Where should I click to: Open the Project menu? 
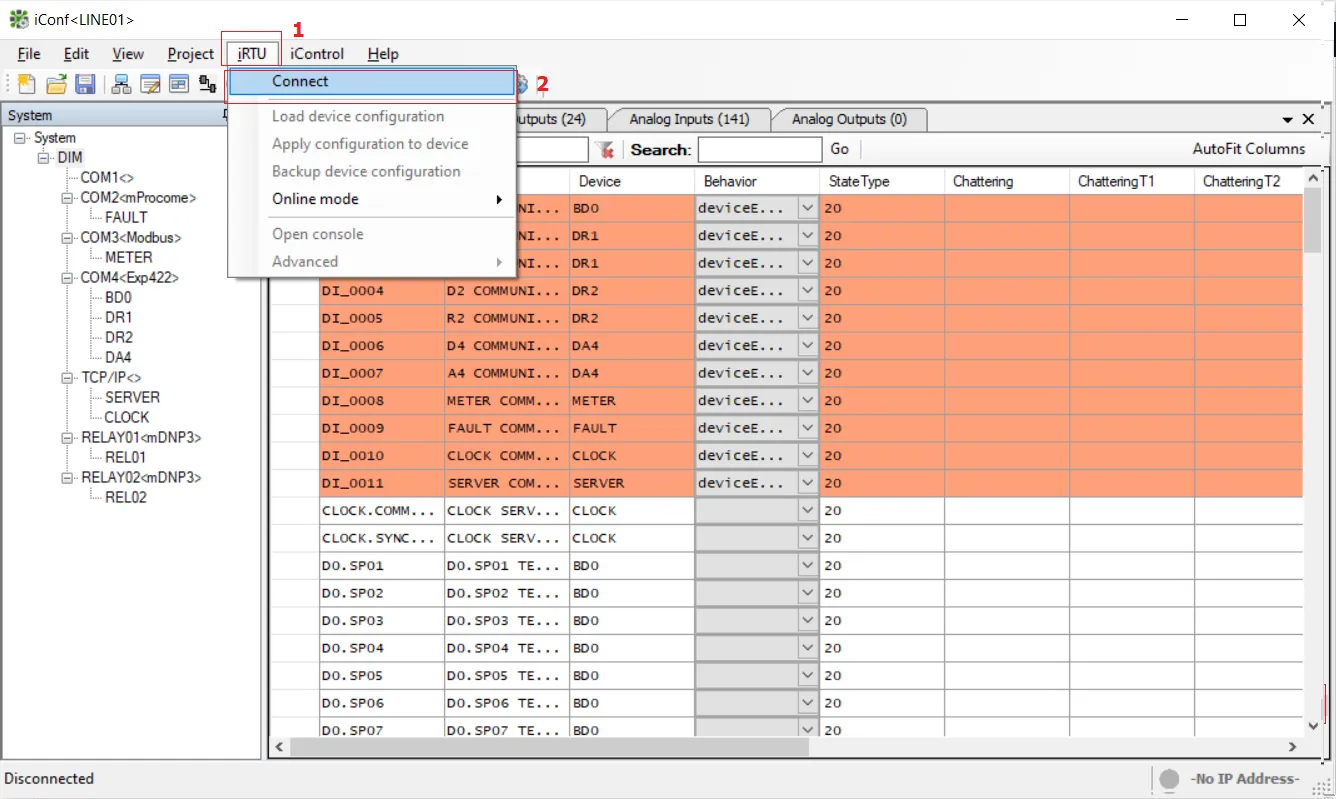click(x=190, y=54)
